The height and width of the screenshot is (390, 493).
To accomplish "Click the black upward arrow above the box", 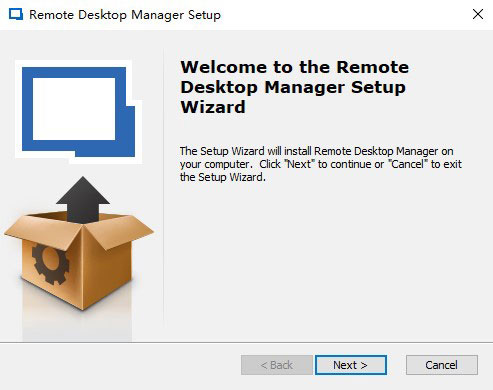I will [x=83, y=200].
